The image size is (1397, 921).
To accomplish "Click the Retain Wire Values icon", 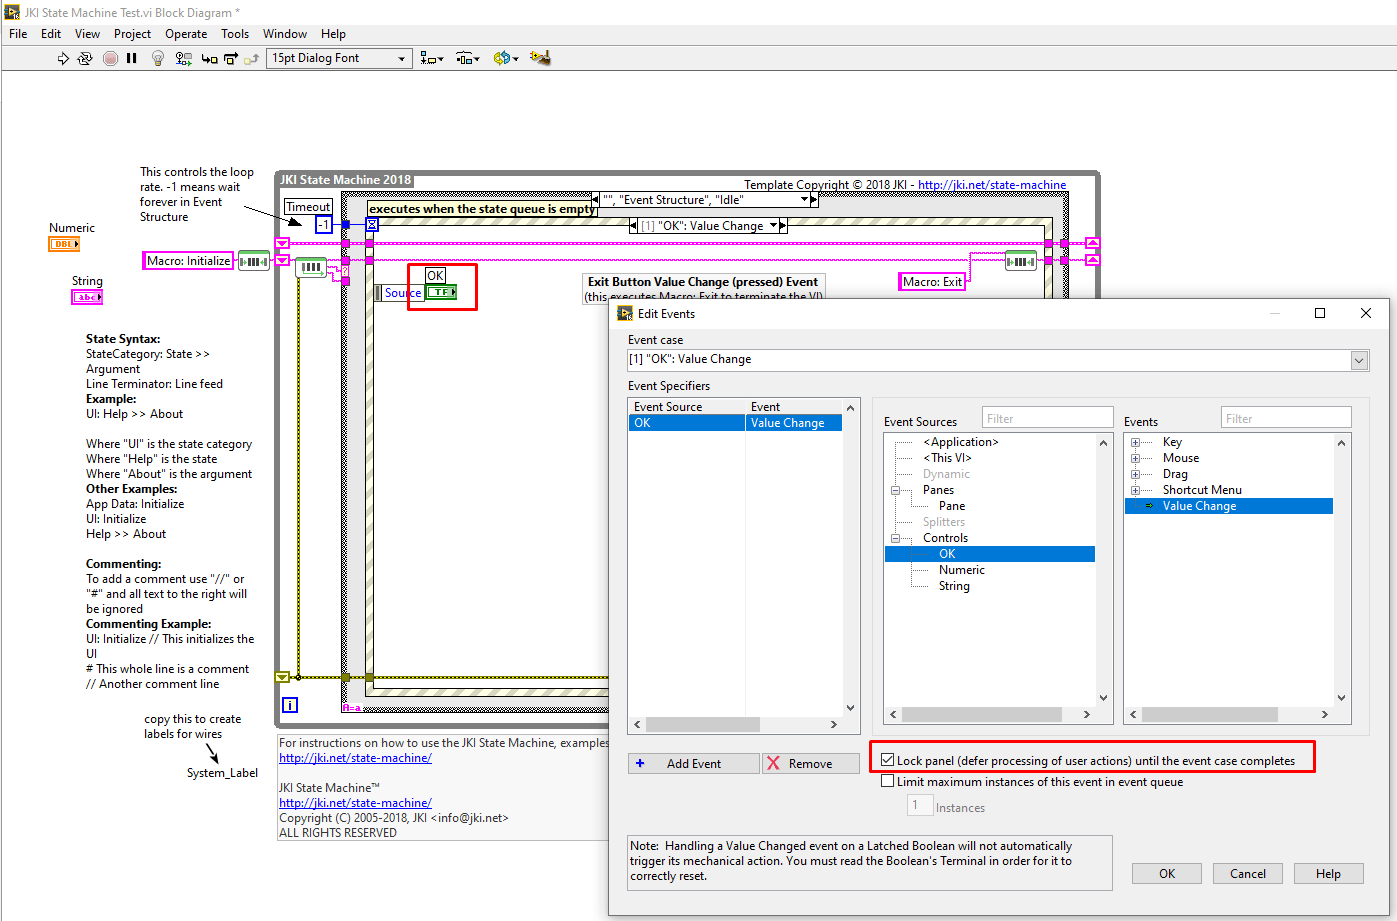I will 182,58.
